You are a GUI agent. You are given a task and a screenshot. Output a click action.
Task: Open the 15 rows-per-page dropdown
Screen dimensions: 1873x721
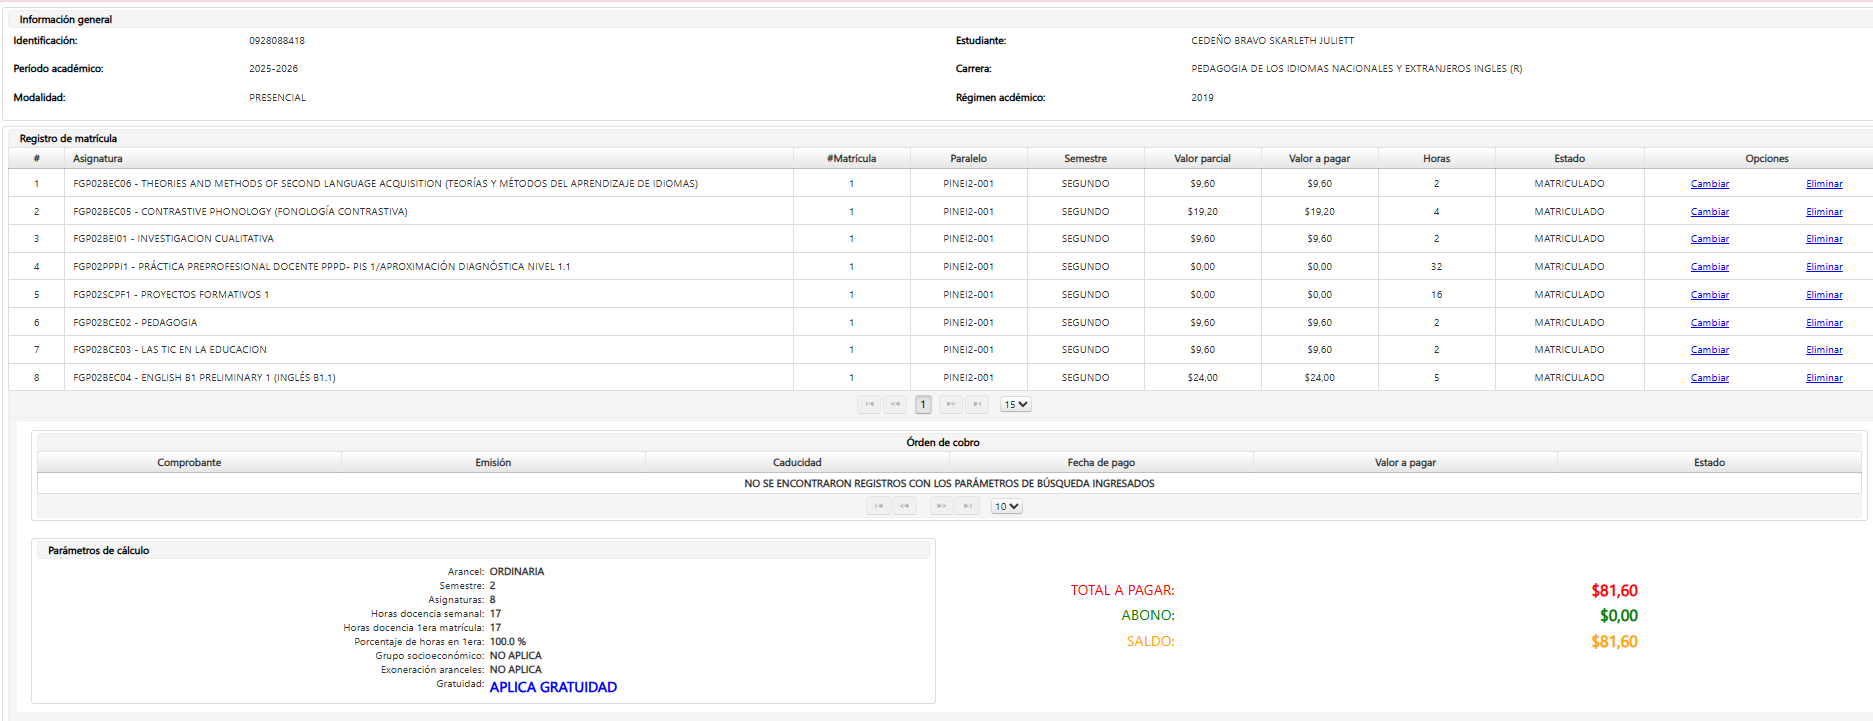[x=1015, y=405]
